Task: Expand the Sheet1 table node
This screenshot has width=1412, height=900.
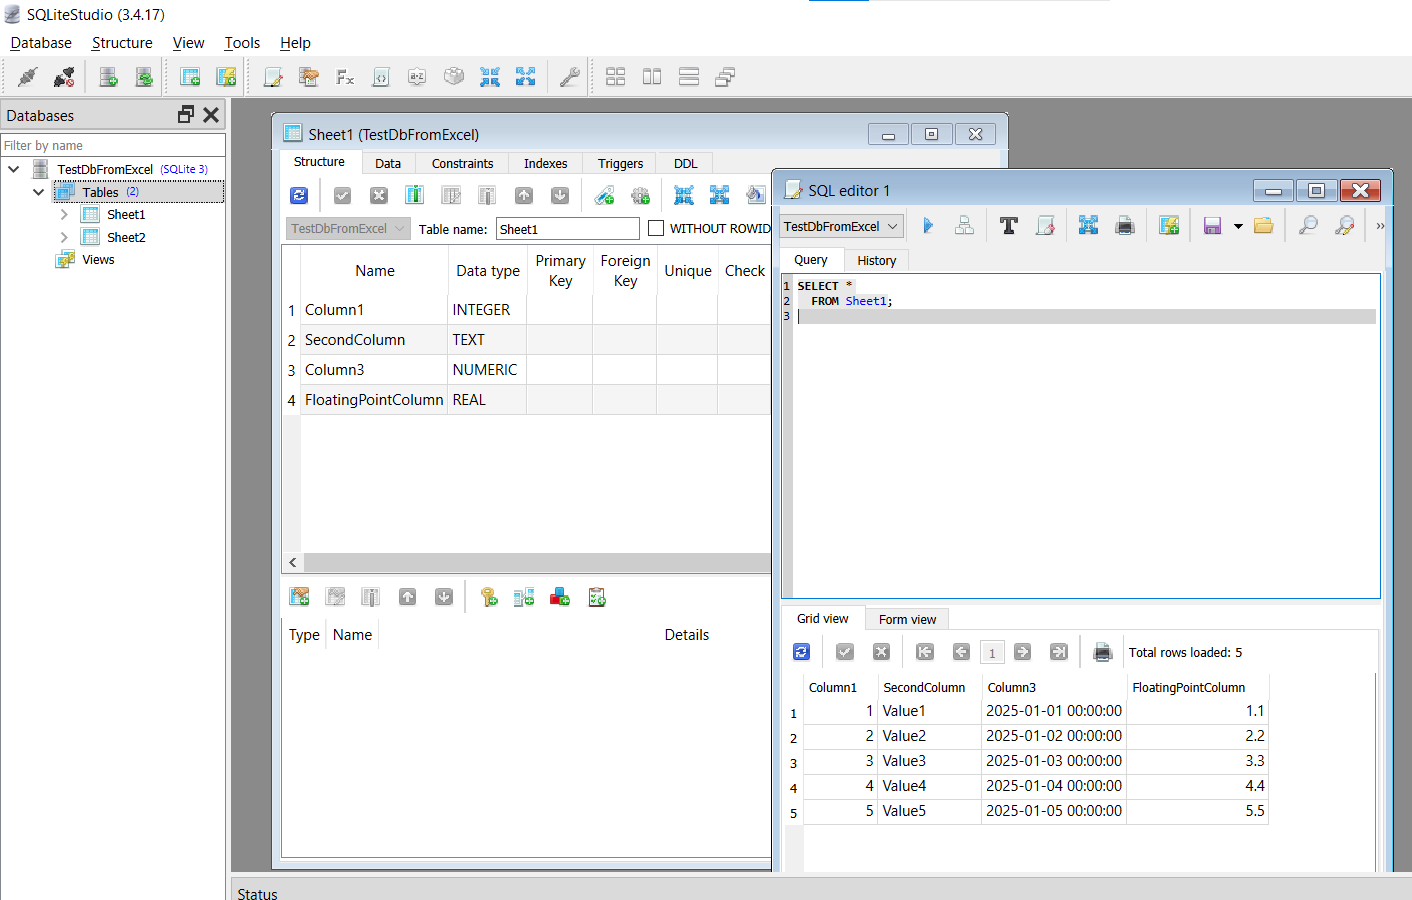Action: pyautogui.click(x=64, y=214)
